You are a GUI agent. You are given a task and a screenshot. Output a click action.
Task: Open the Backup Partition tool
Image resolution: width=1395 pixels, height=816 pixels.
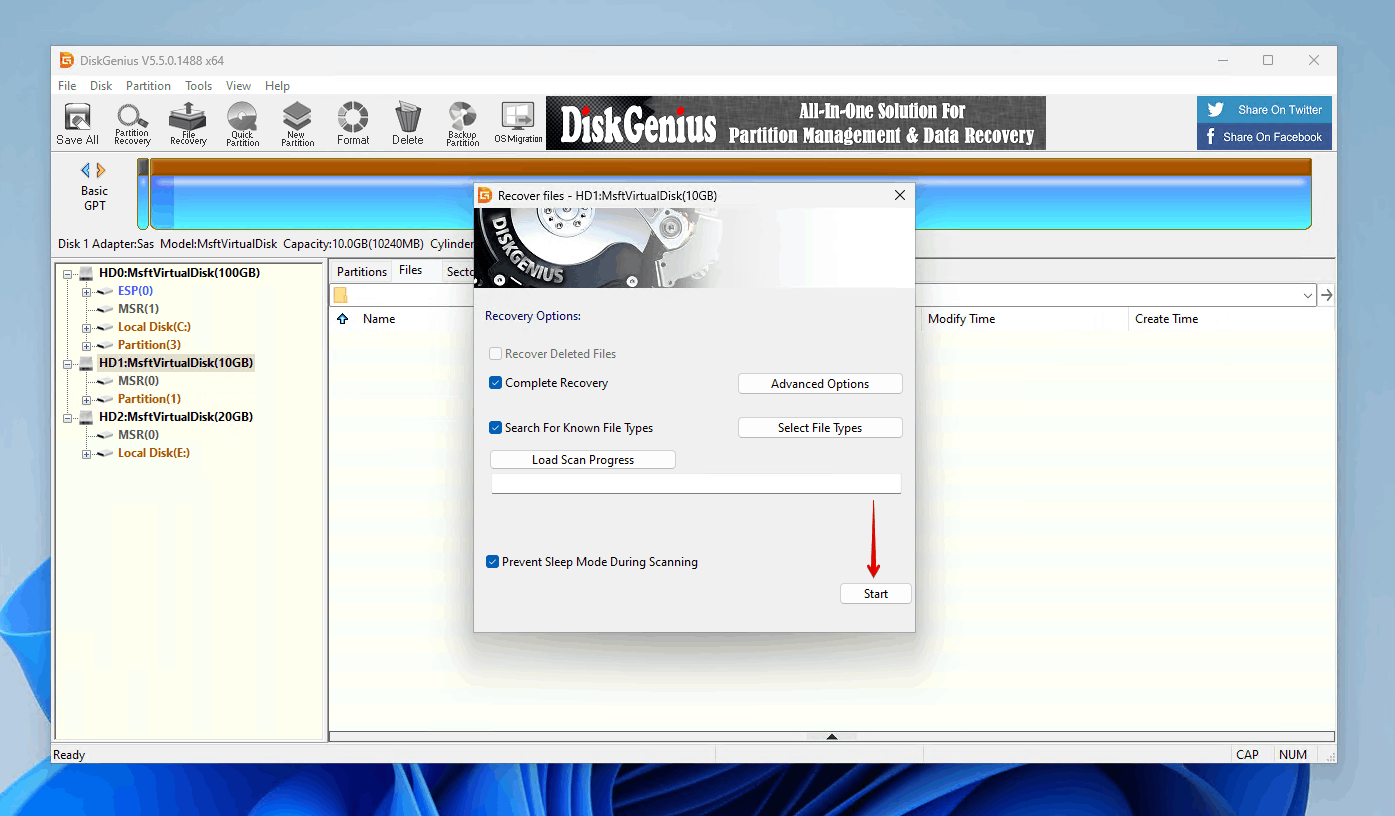[x=462, y=124]
